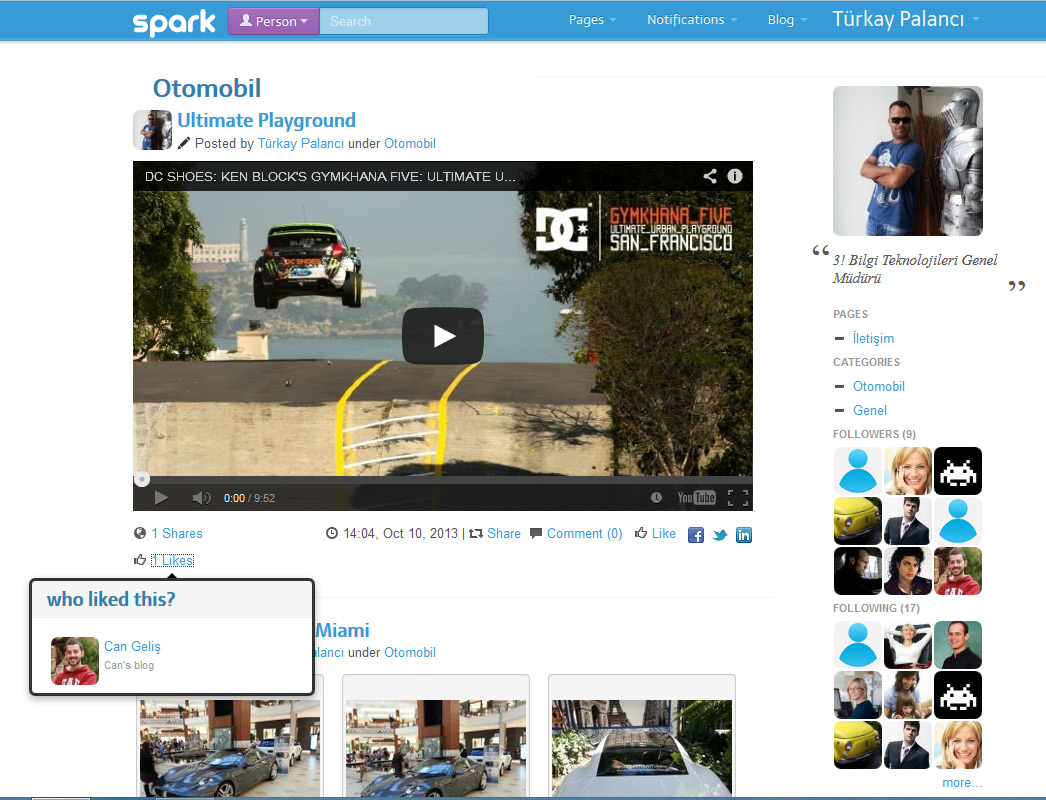View the 1 Shares link
1046x800 pixels.
(x=177, y=534)
